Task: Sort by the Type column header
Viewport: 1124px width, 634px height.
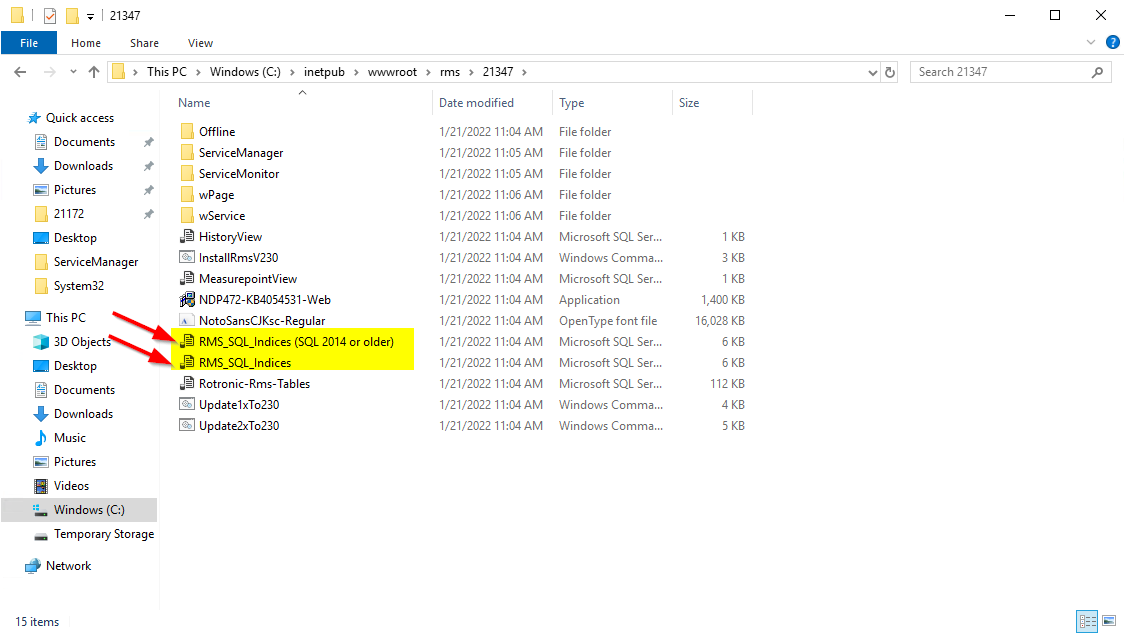Action: pyautogui.click(x=612, y=103)
